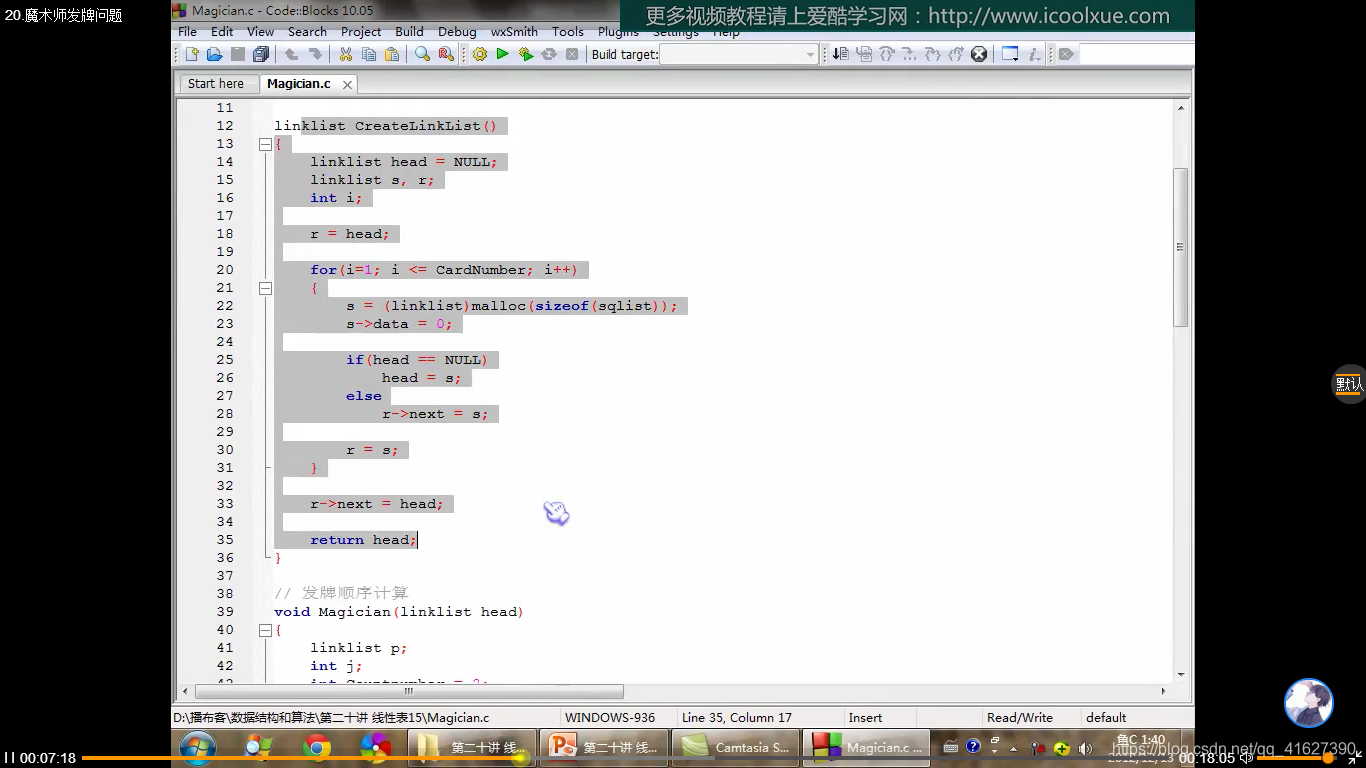Open Find with the magnifier icon
Screen dimensions: 1366x768
423,54
